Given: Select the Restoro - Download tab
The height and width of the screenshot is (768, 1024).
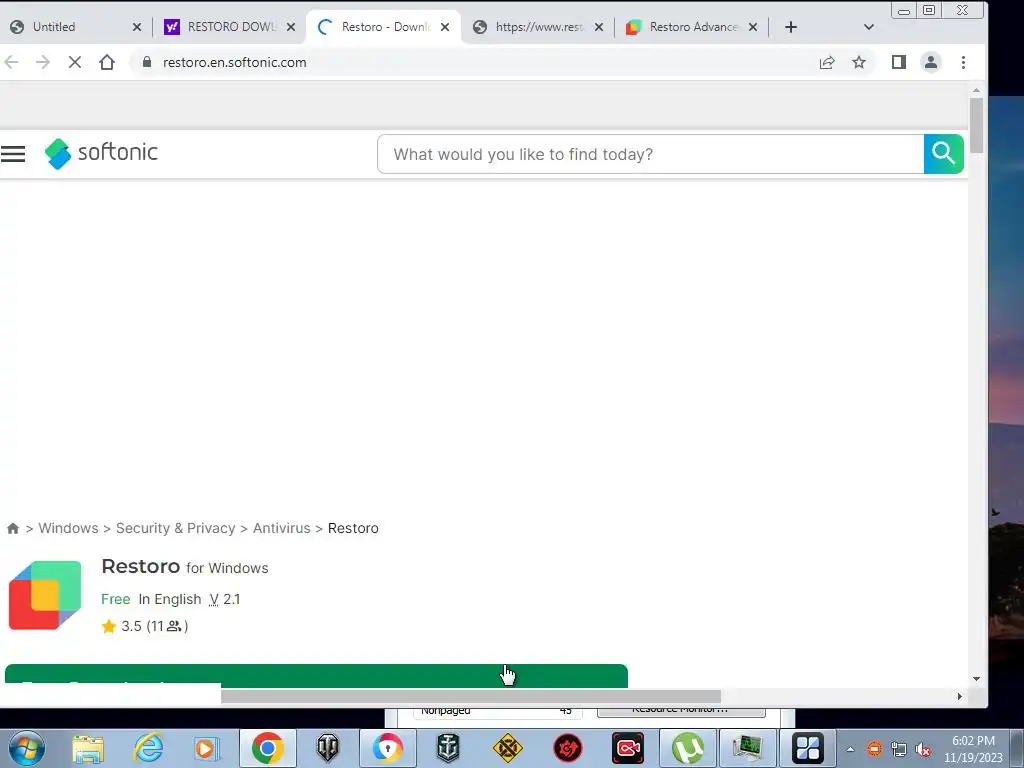Looking at the screenshot, I should click(383, 27).
